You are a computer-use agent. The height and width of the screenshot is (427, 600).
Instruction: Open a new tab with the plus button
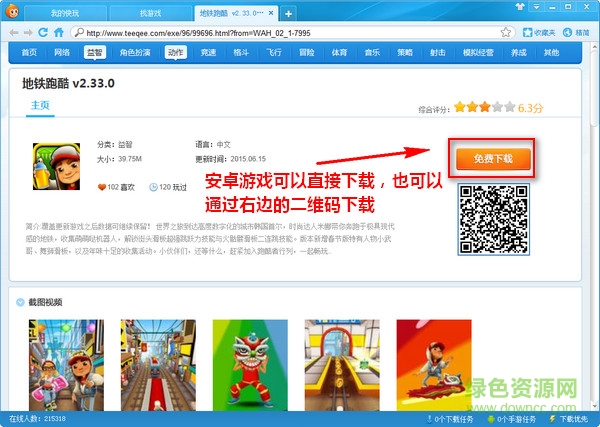pyautogui.click(x=288, y=14)
